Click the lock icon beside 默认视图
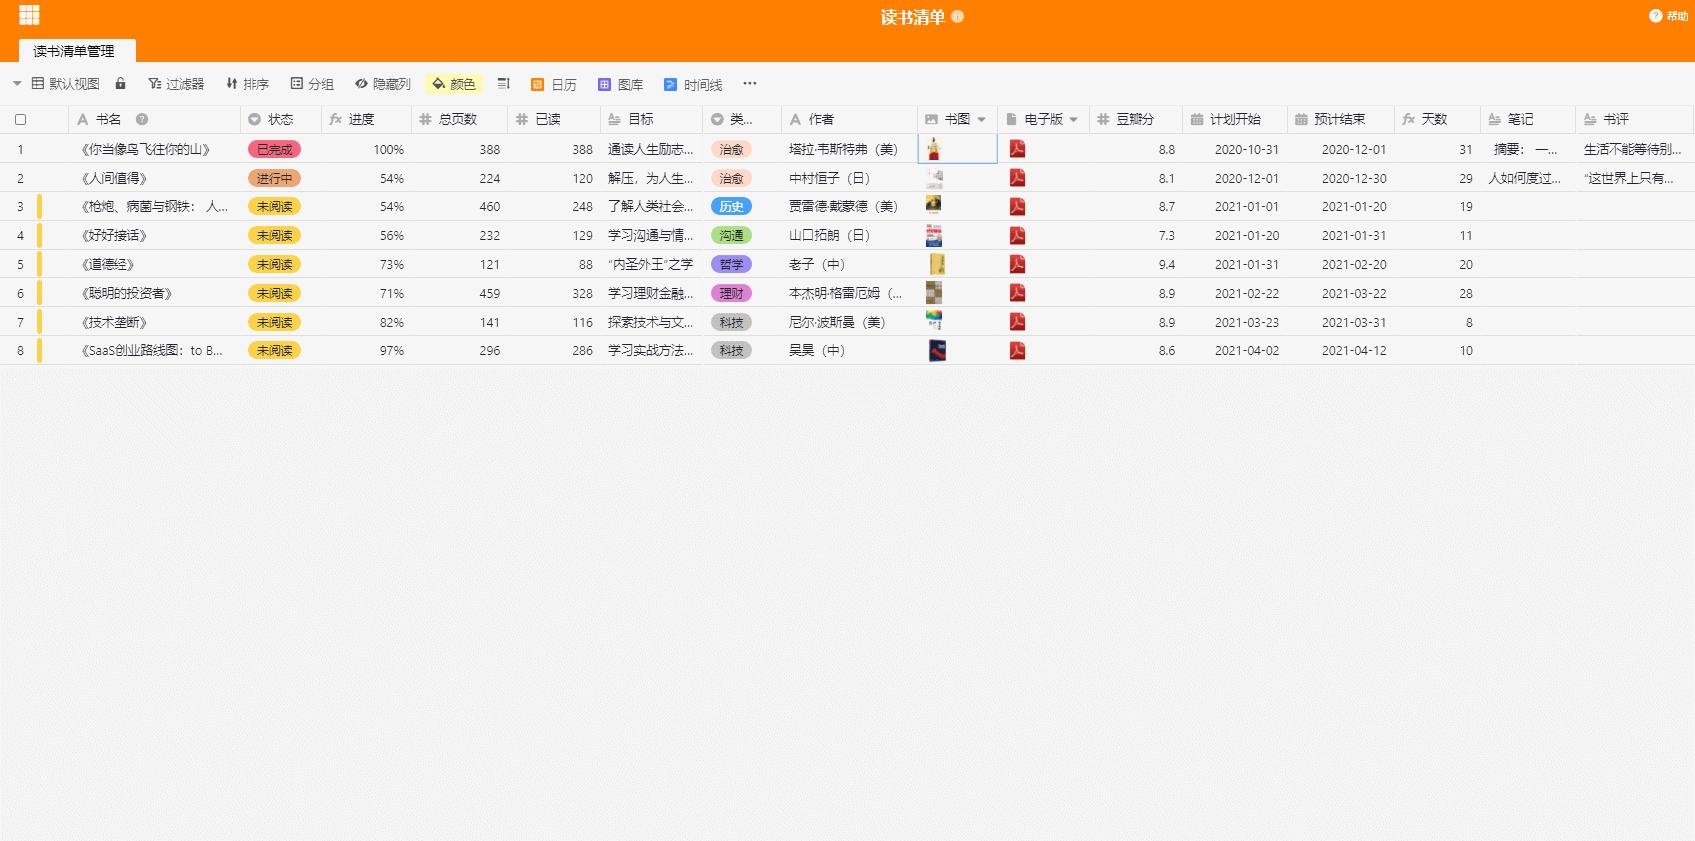The height and width of the screenshot is (841, 1695). point(121,84)
